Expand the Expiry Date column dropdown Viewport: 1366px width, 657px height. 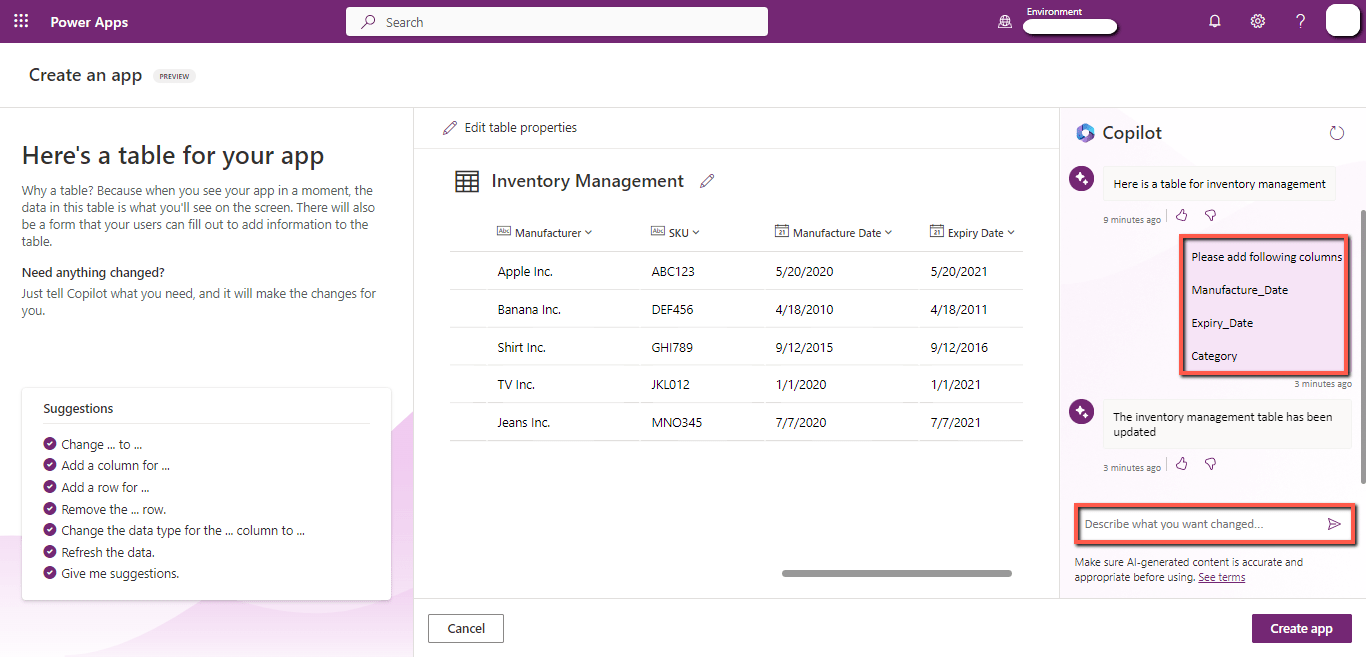coord(1011,232)
